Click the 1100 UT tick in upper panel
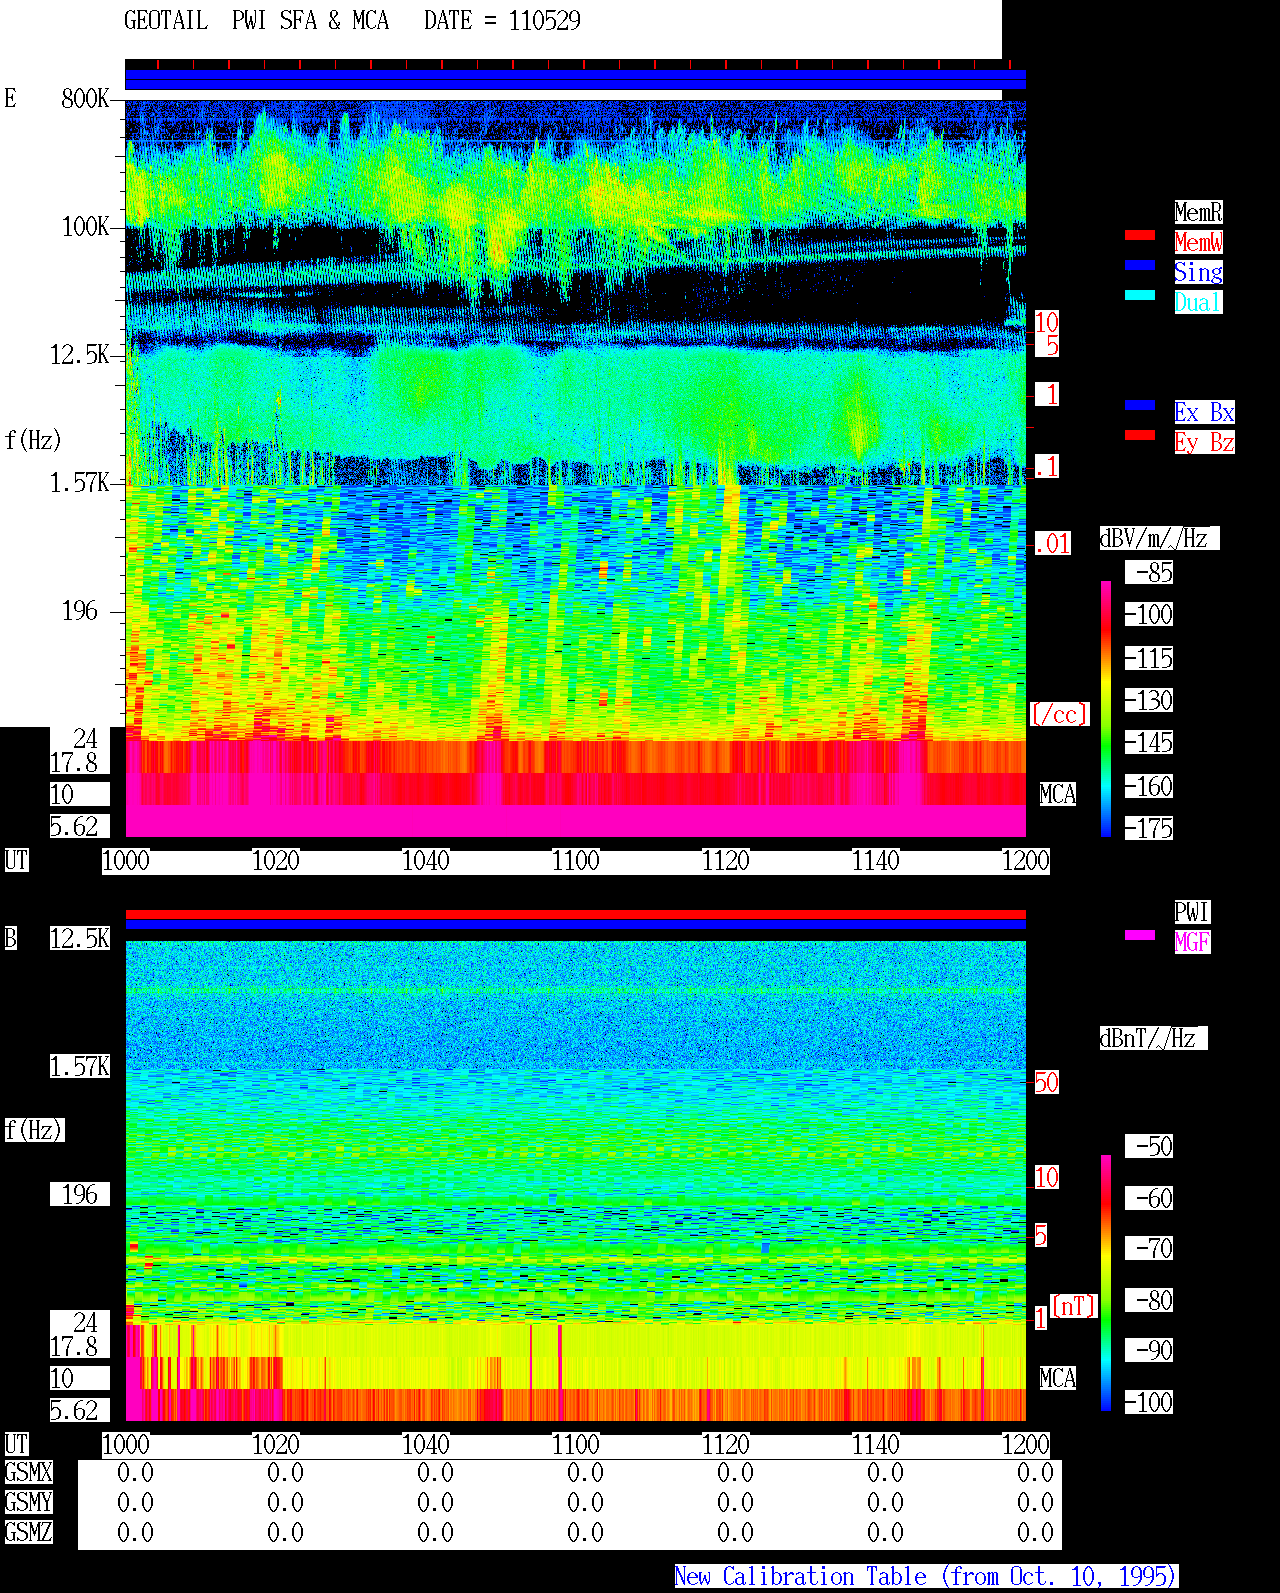The image size is (1280, 1593). pos(576,861)
